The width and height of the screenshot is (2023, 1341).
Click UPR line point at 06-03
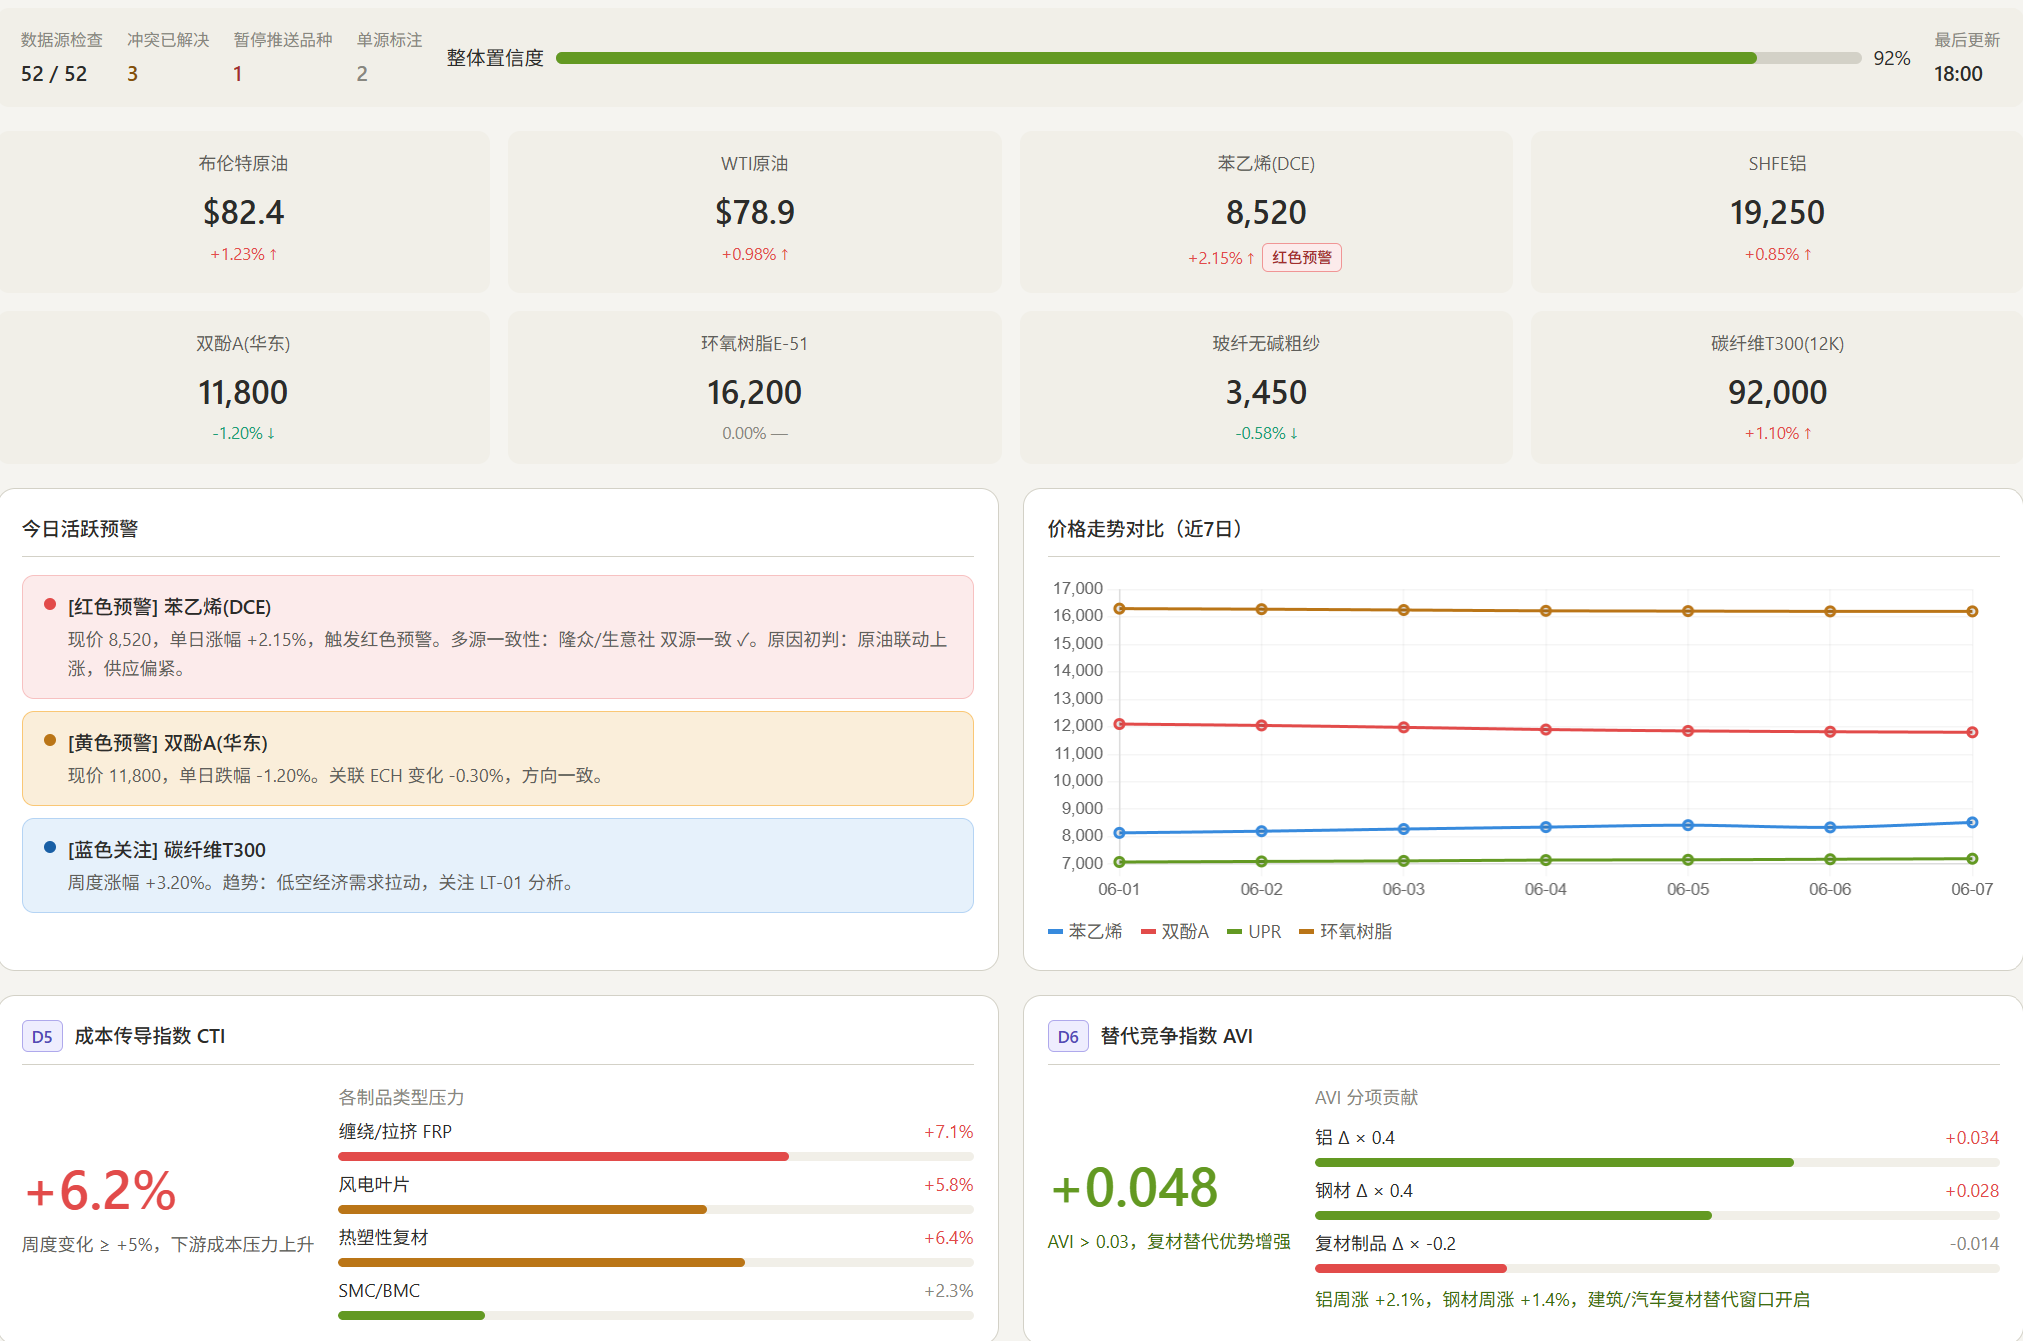[1404, 860]
